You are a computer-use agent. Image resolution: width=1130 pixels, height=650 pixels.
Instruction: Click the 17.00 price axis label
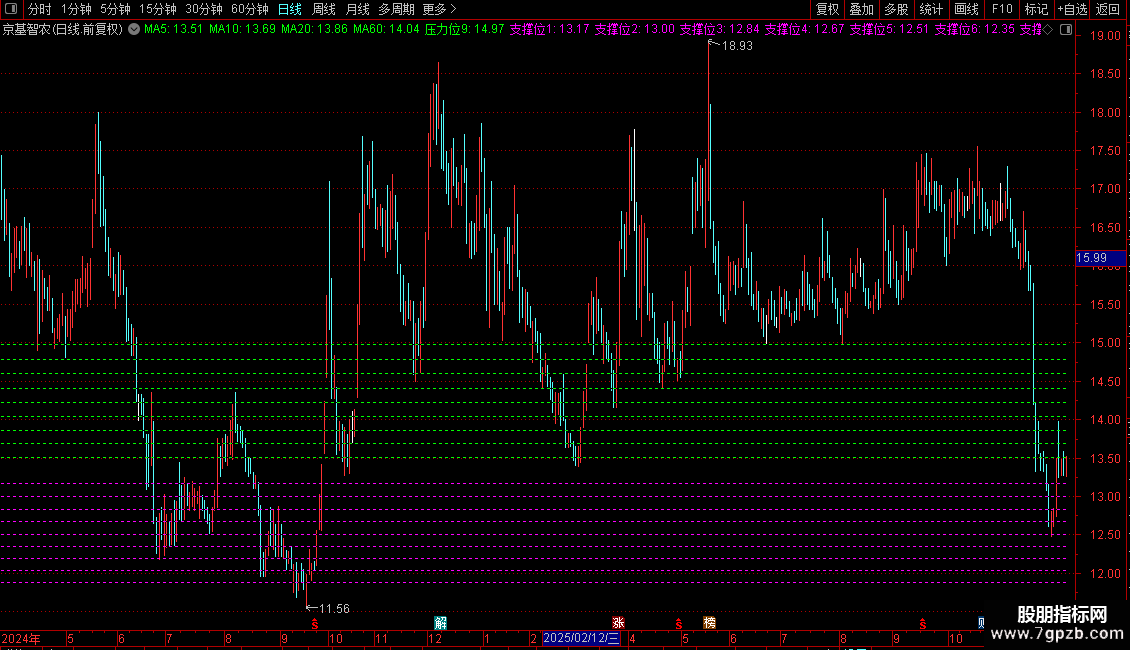(x=1105, y=189)
